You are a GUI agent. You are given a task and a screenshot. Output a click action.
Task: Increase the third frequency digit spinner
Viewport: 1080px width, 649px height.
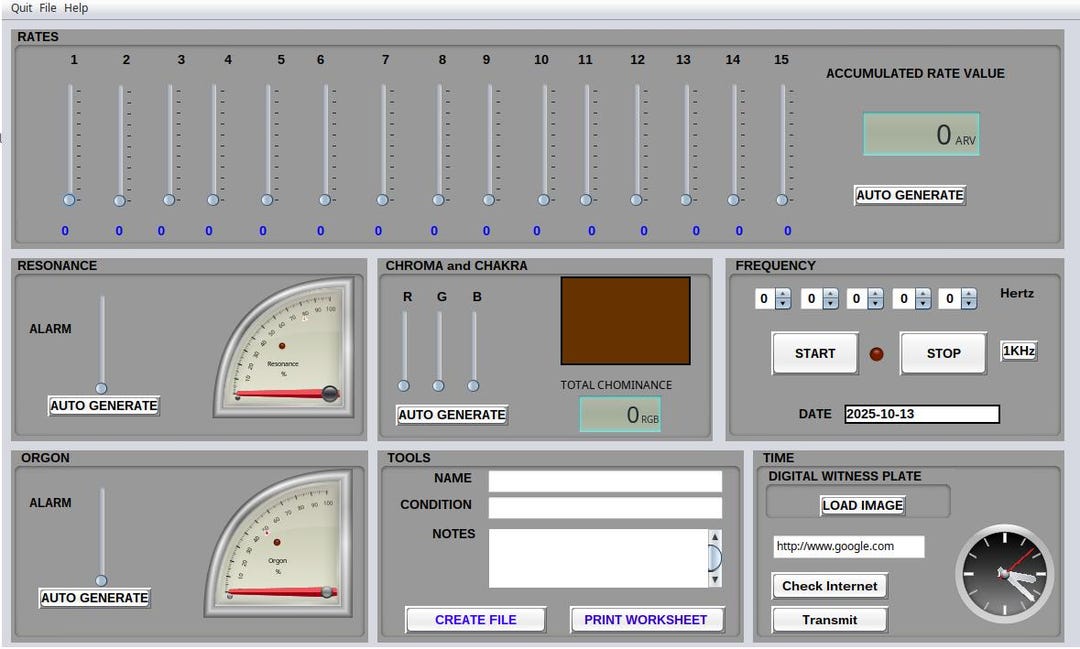click(x=875, y=293)
